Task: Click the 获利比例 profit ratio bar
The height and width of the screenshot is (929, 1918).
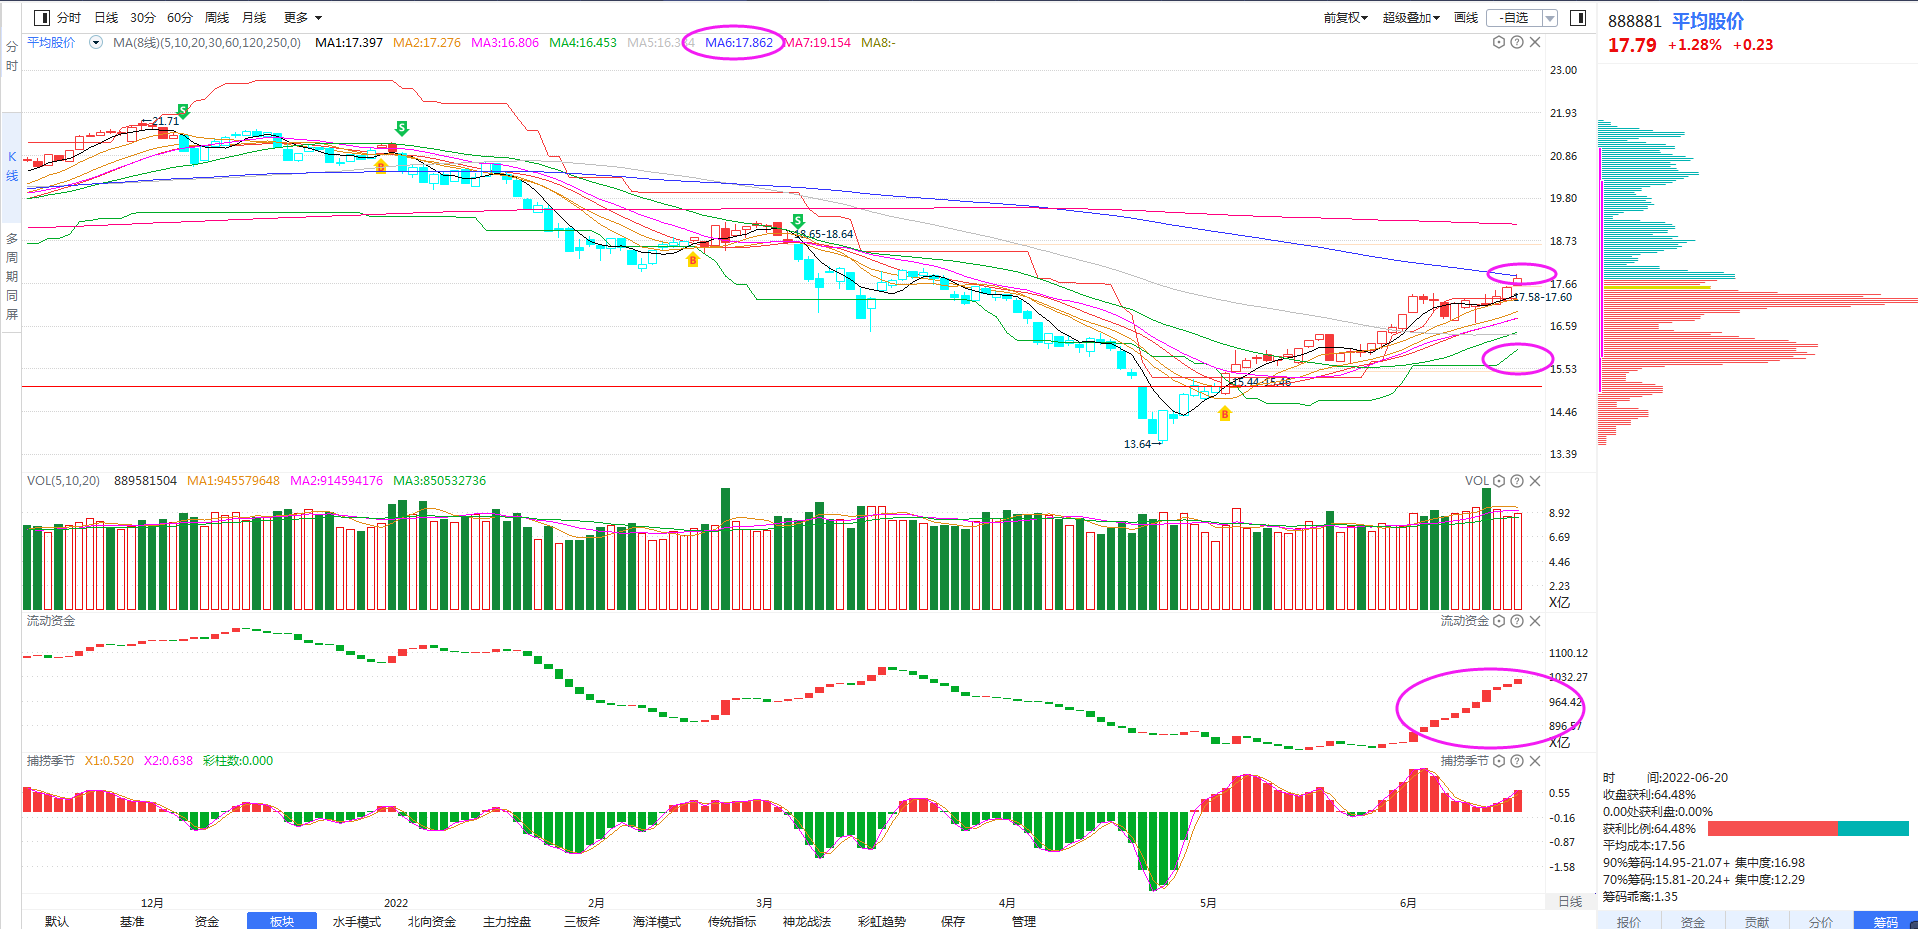Action: (1808, 828)
